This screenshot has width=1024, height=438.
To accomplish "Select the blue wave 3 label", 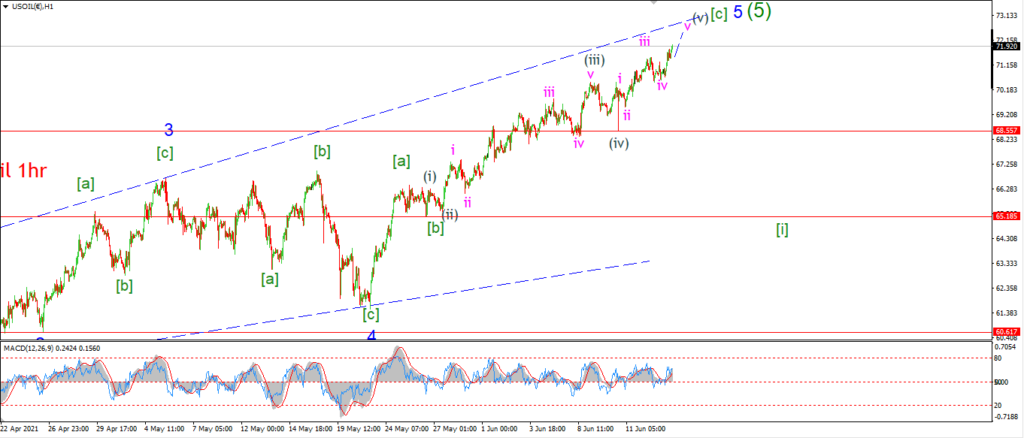I will 168,130.
